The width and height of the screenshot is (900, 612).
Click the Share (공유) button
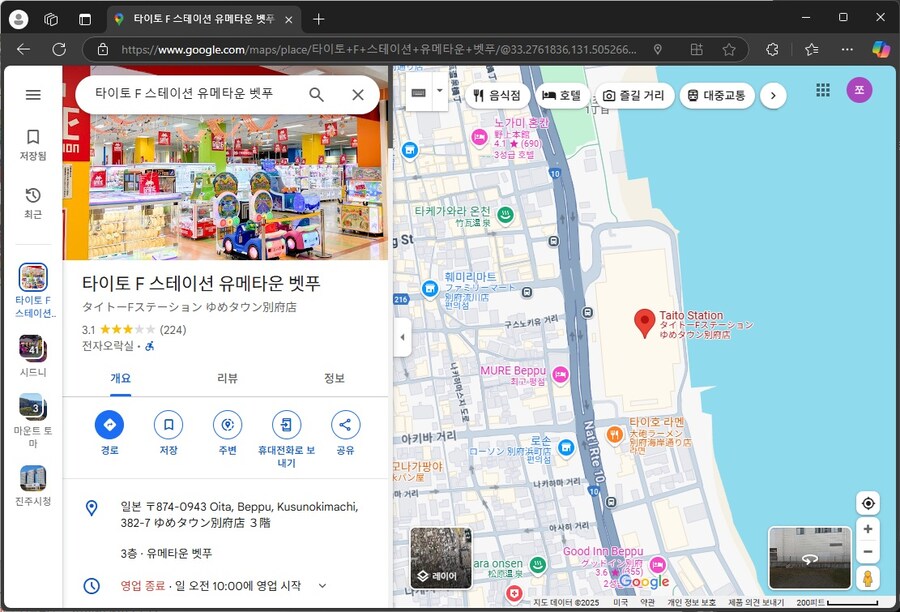click(x=346, y=433)
